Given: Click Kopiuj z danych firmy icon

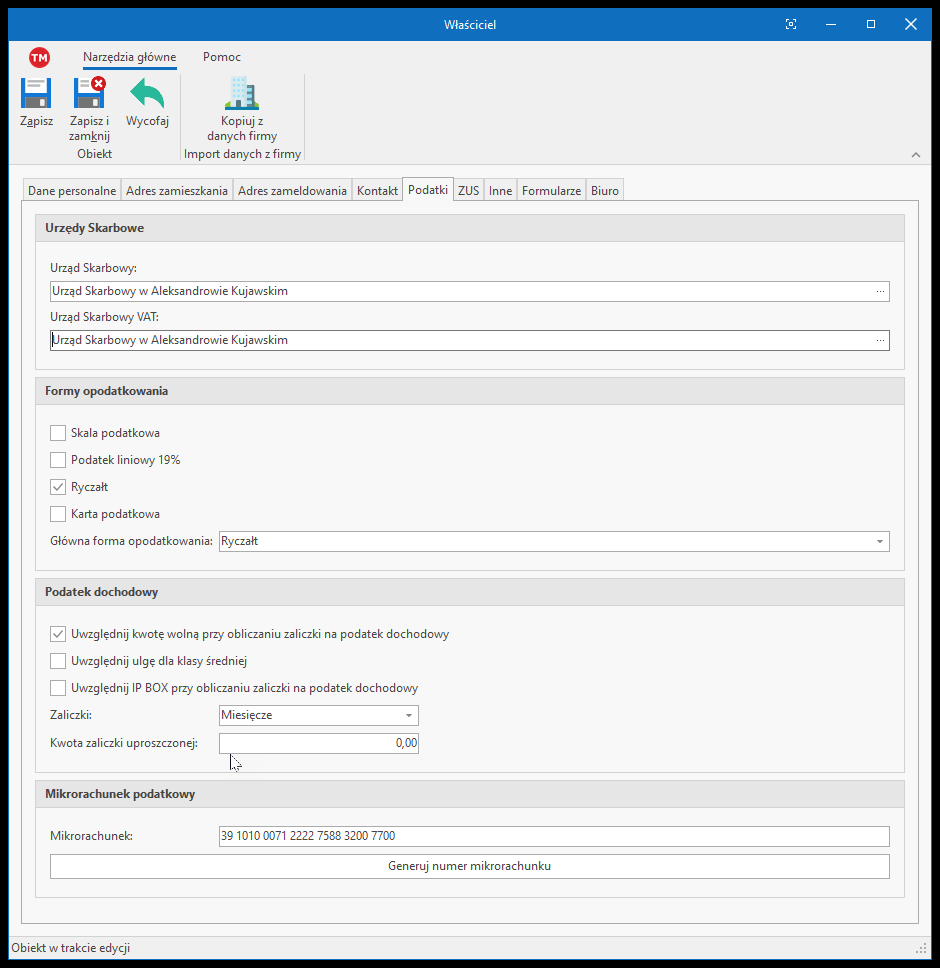Looking at the screenshot, I should tap(242, 94).
